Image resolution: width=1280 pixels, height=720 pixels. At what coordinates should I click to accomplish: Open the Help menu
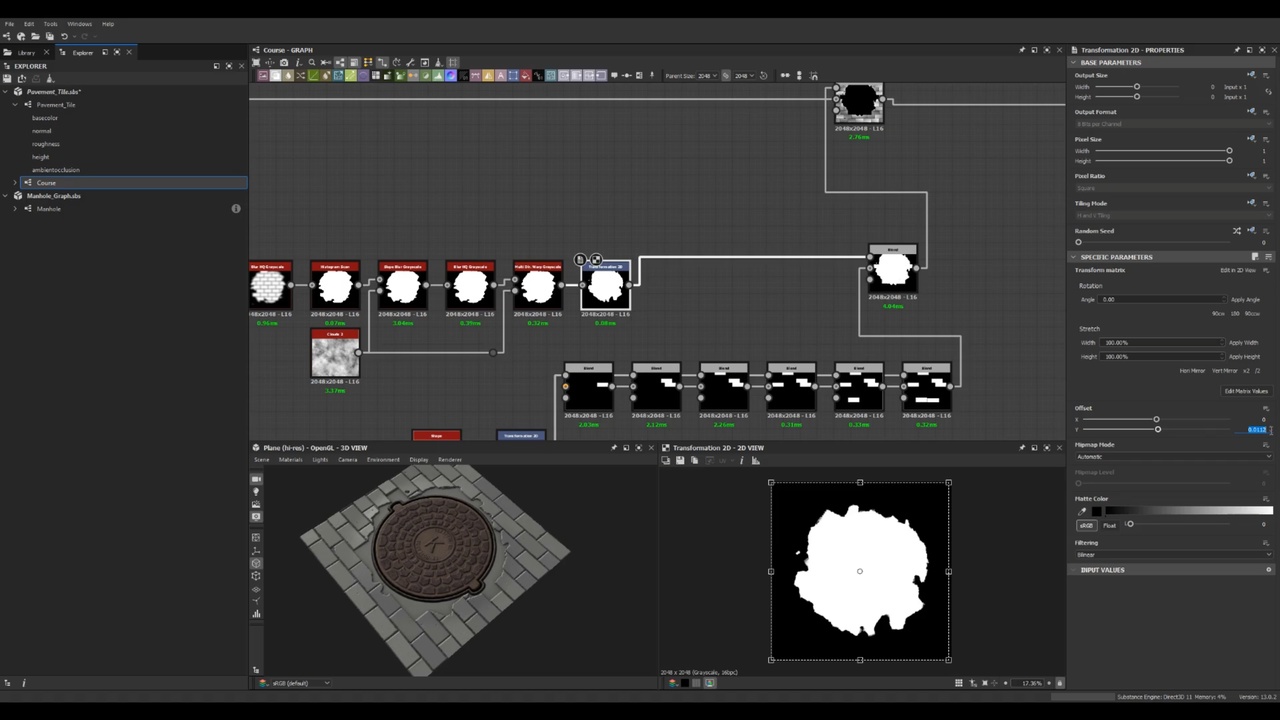(107, 24)
